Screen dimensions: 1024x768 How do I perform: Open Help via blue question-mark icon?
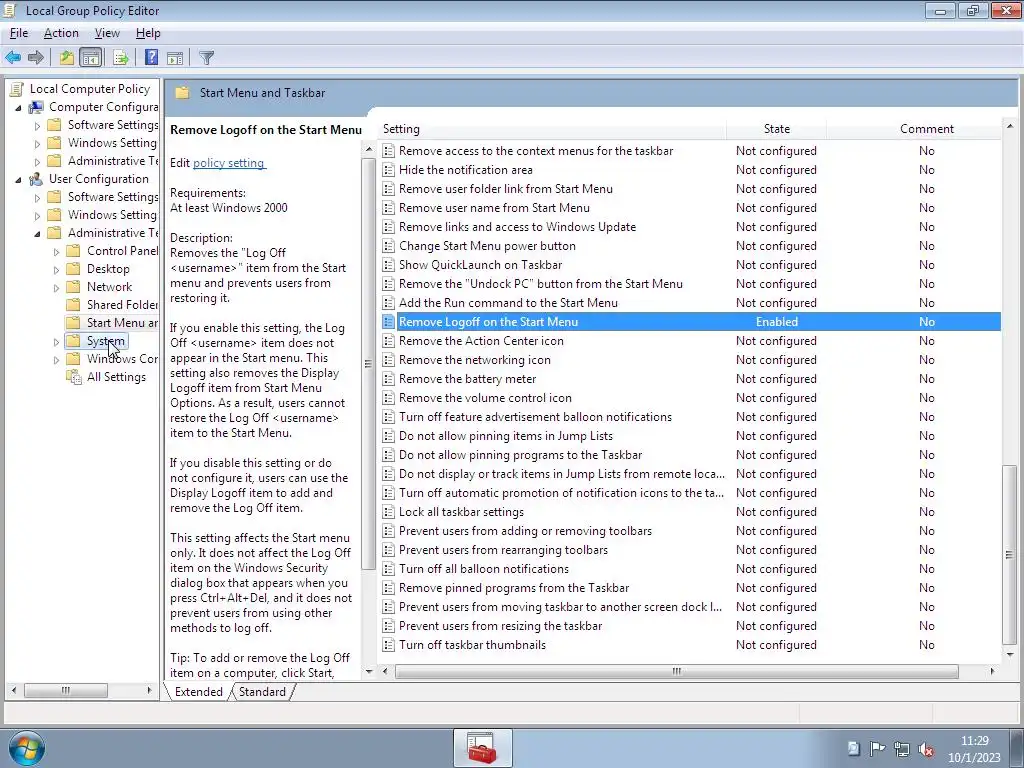(152, 57)
